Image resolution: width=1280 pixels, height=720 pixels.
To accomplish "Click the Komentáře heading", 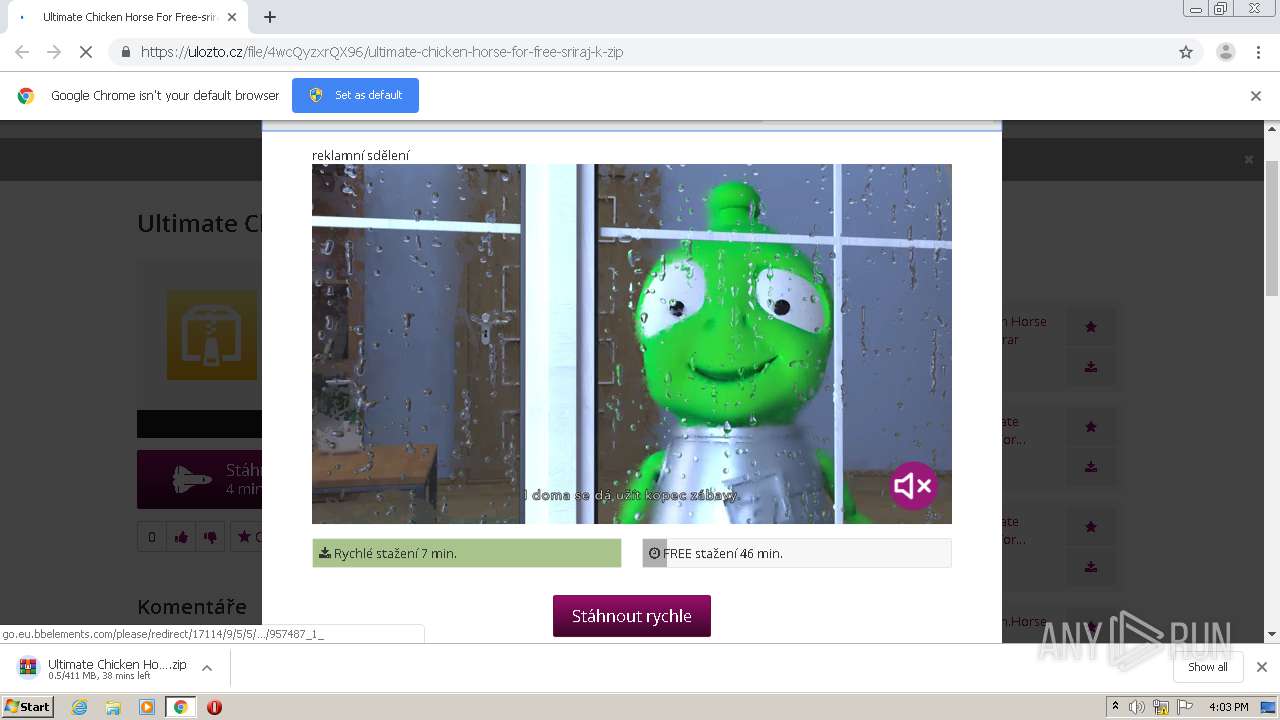I will 192,607.
